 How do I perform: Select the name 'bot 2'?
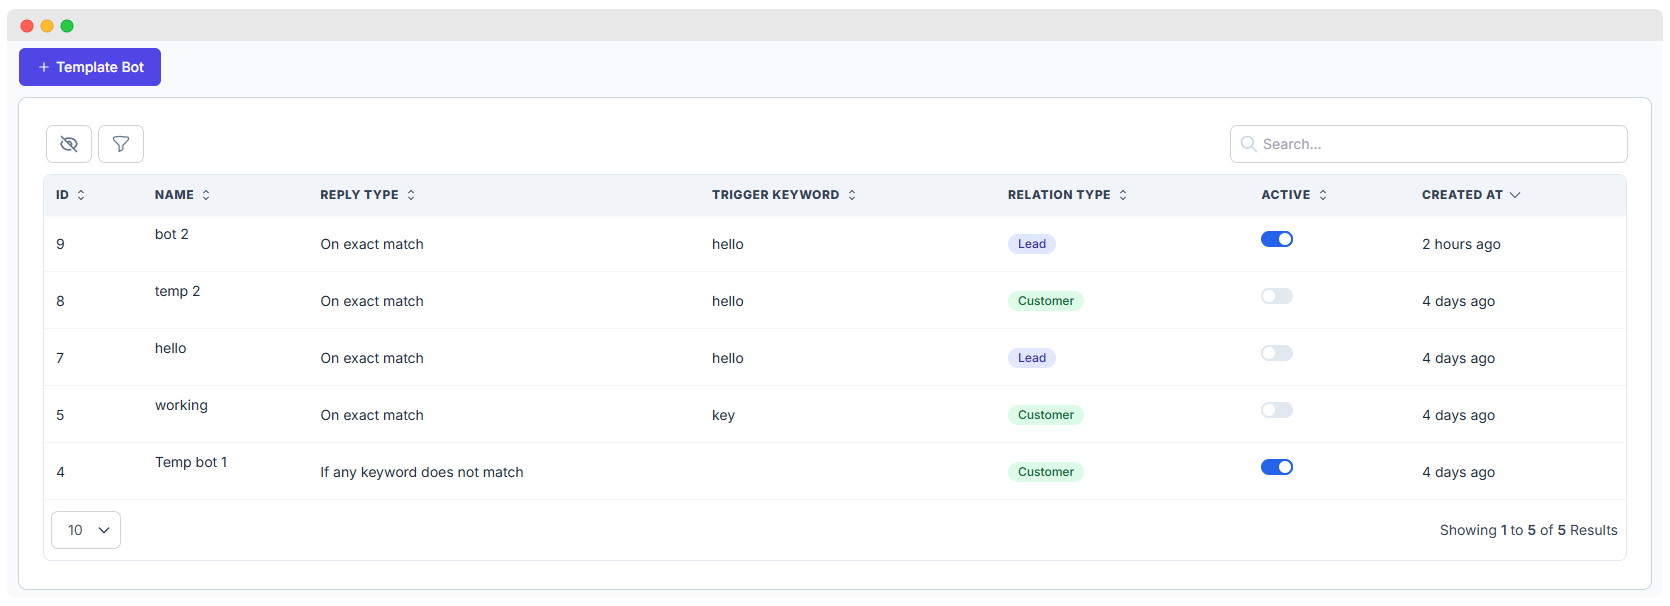coord(172,234)
